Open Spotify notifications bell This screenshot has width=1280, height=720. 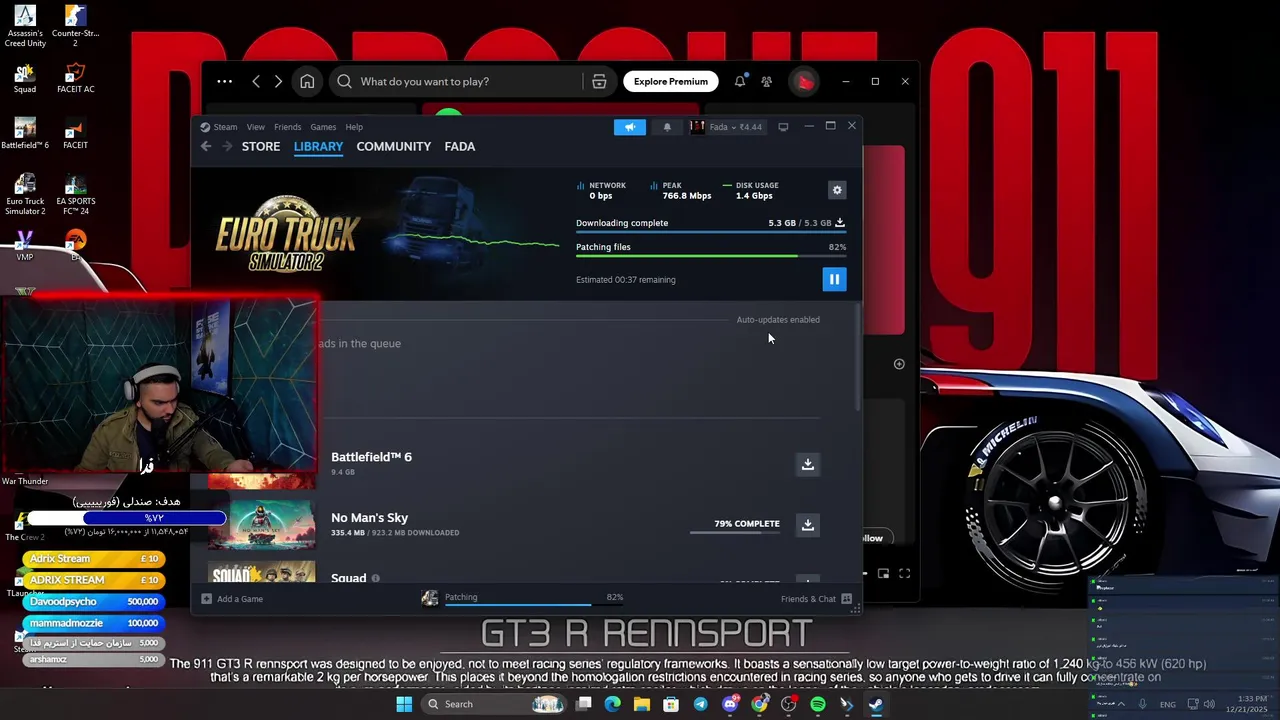click(740, 82)
